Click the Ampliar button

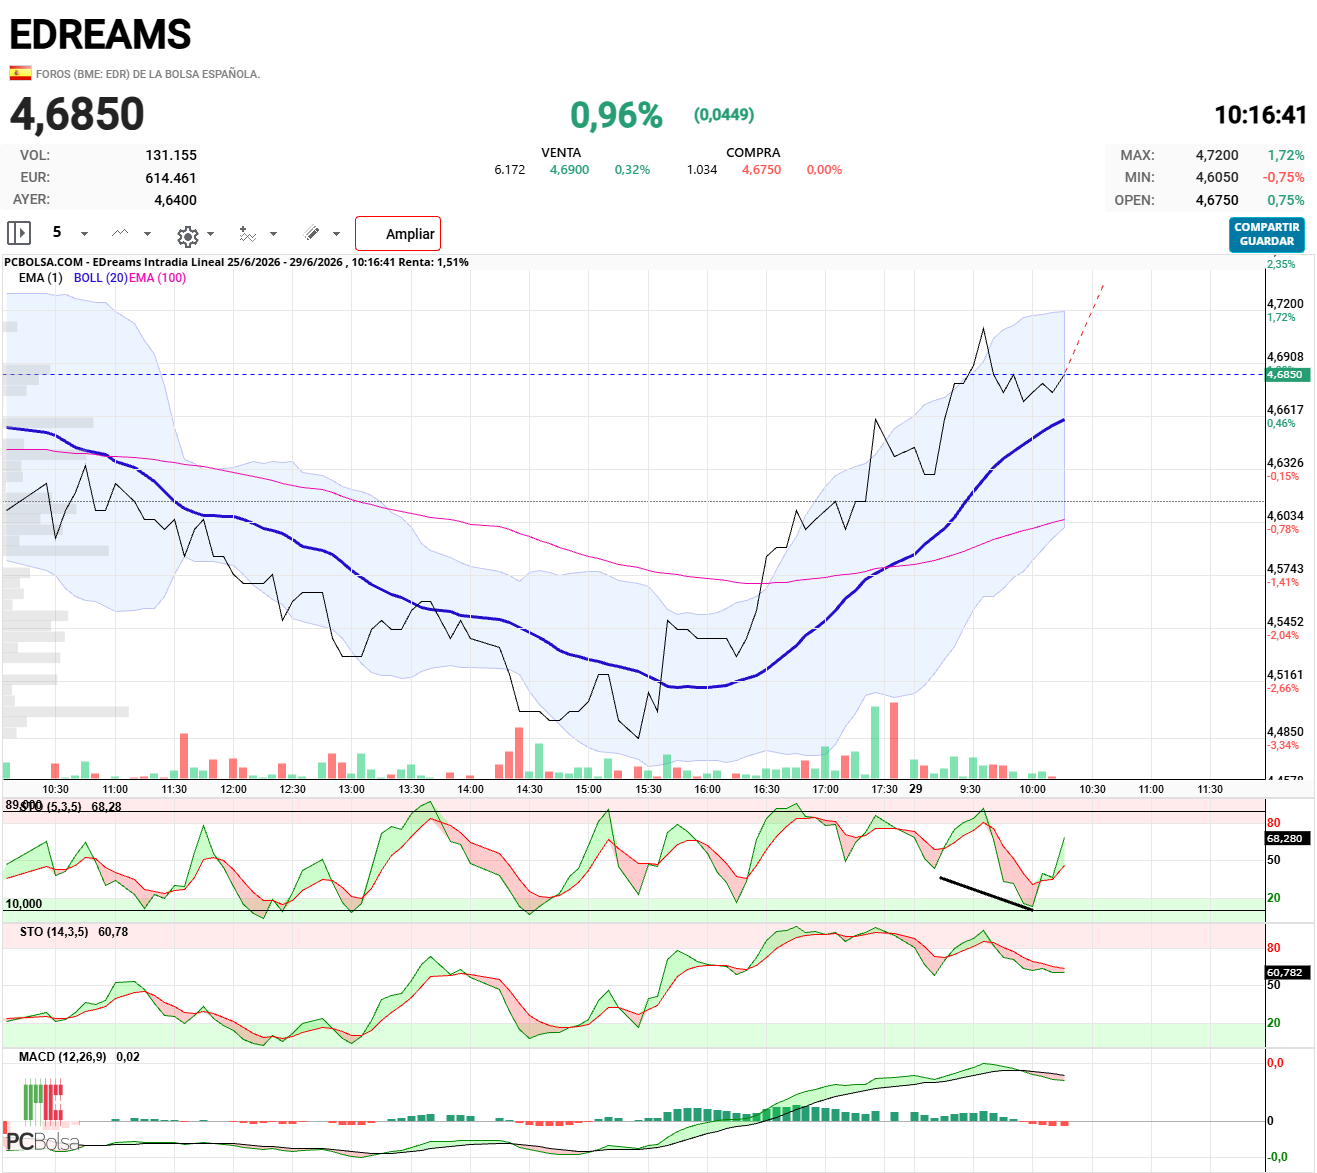coord(398,234)
